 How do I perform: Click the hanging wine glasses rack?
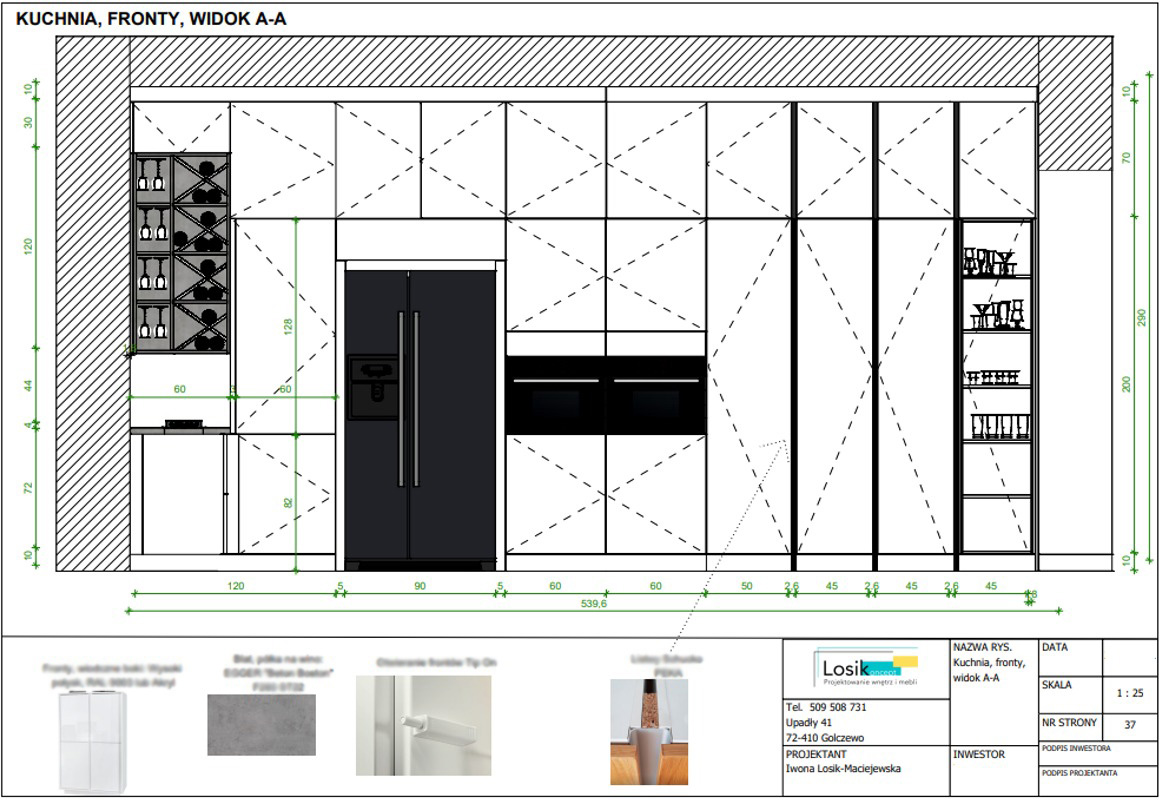pos(153,253)
